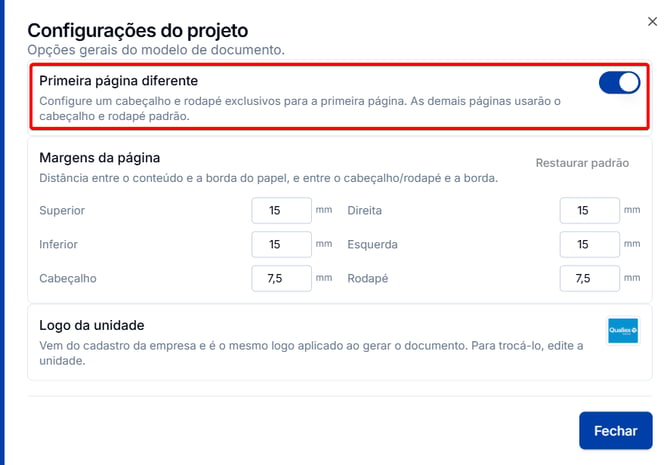Focus the Inferior margin value field

(x=282, y=244)
